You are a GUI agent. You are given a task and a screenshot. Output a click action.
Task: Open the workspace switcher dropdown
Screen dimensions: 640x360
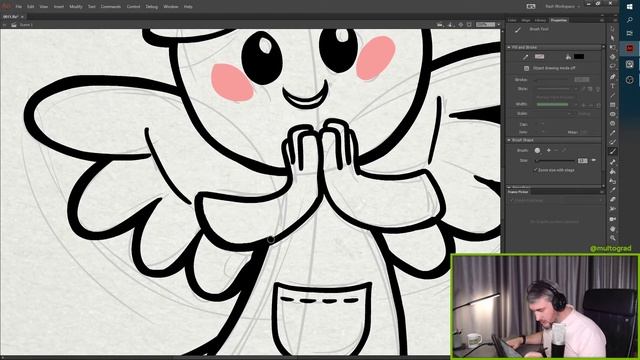point(562,7)
